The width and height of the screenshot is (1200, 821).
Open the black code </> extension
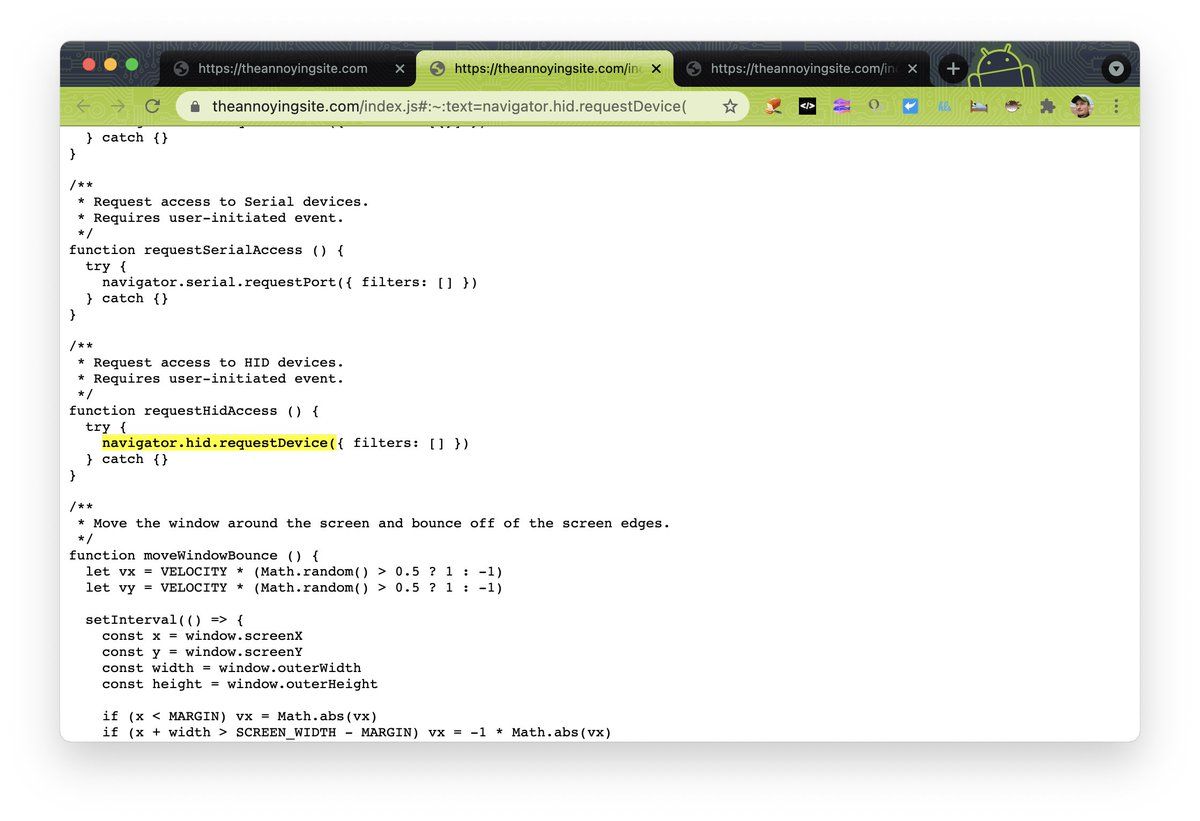tap(807, 105)
